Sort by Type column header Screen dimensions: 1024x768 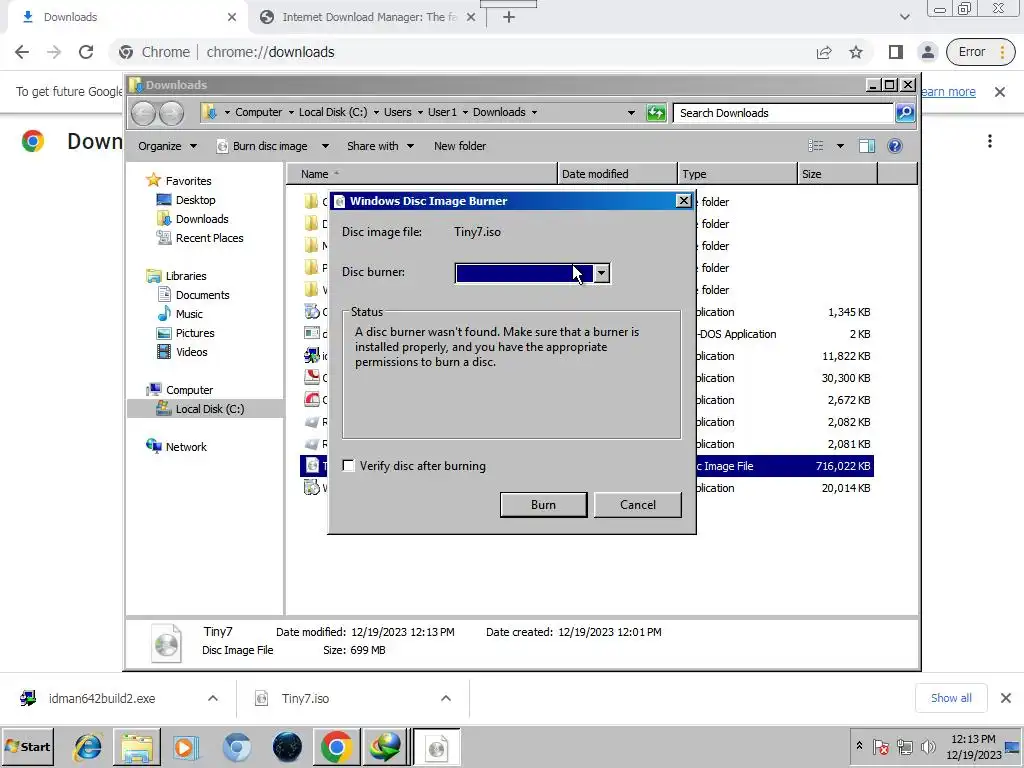[737, 174]
